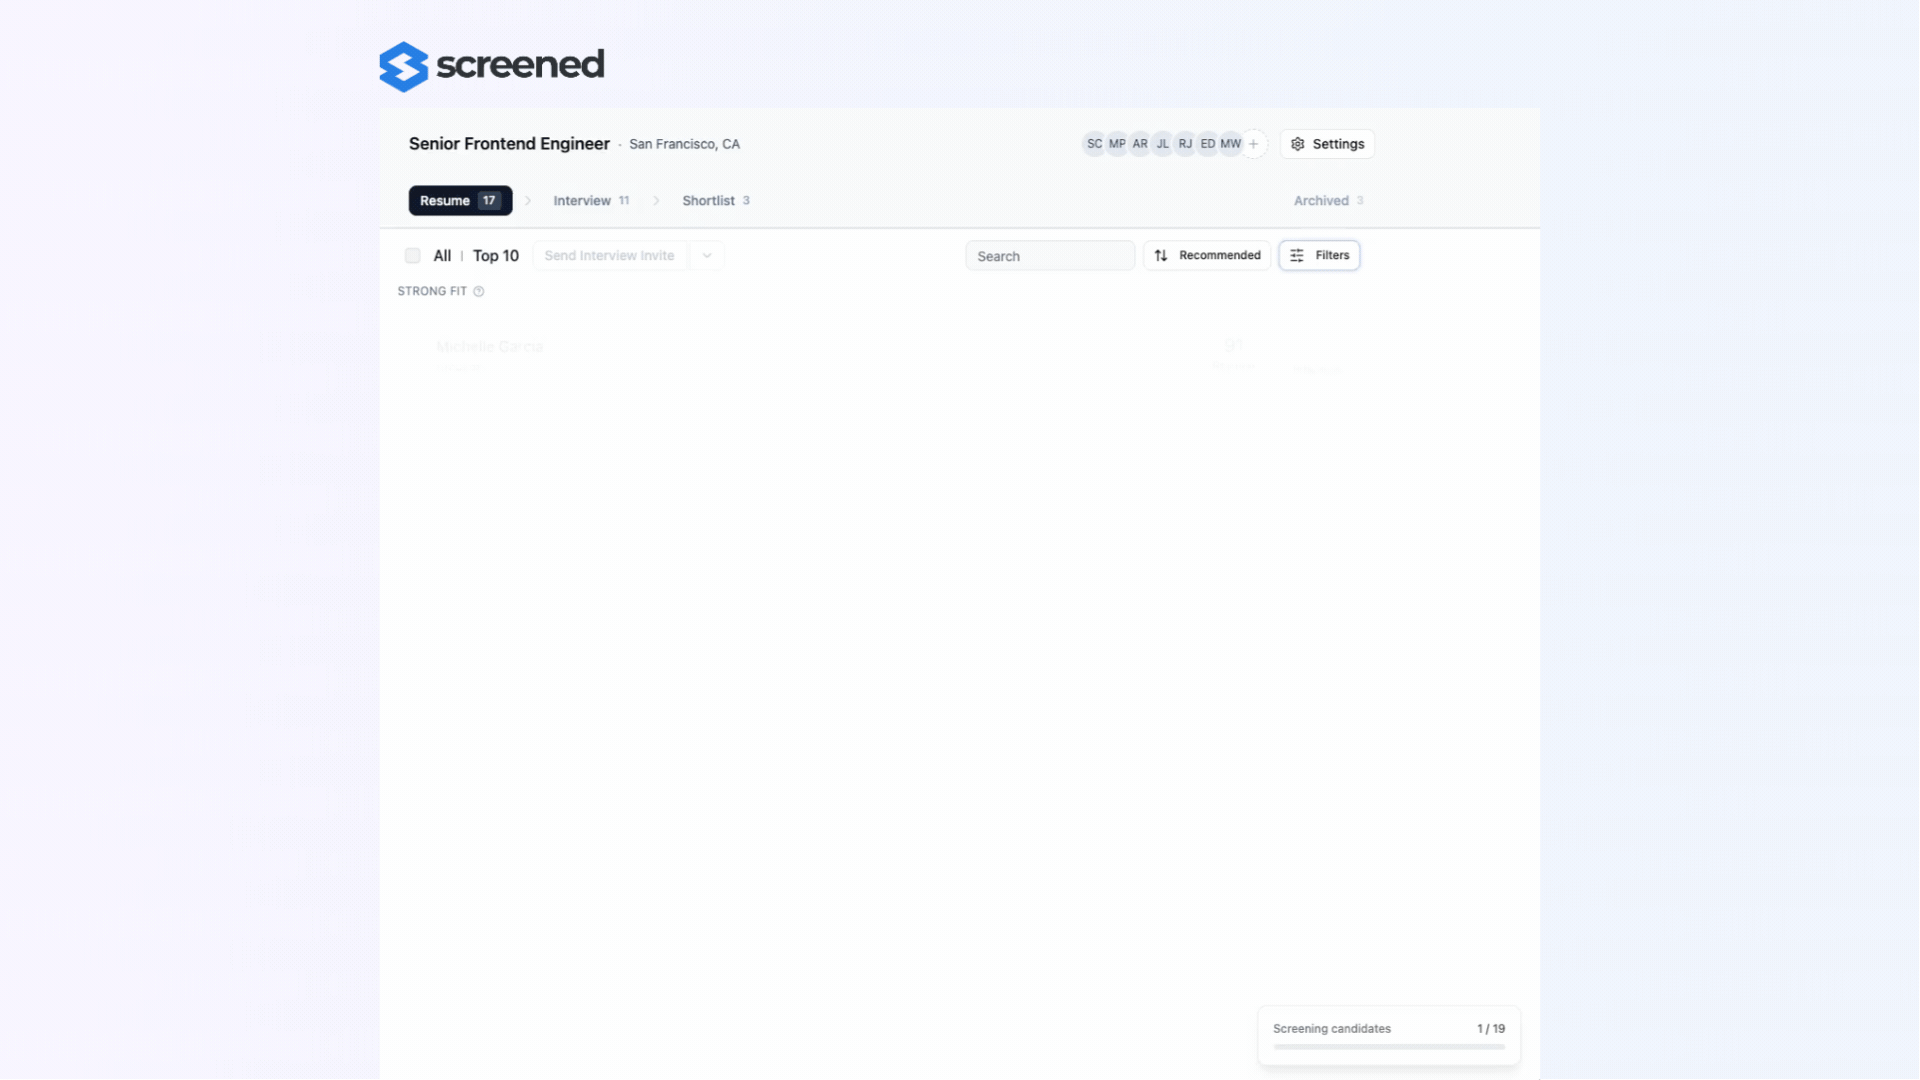Image resolution: width=1920 pixels, height=1080 pixels.
Task: Open the ED team member avatar
Action: point(1208,144)
